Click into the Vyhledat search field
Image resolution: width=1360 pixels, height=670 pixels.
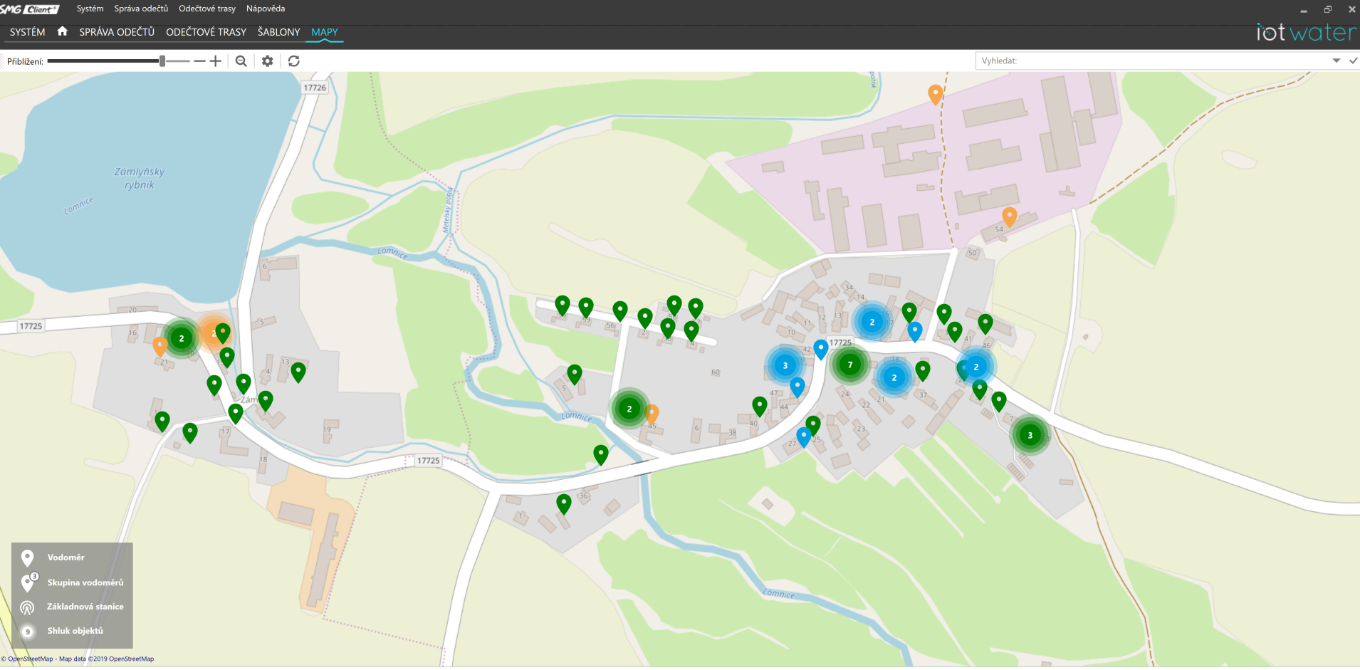point(1150,61)
